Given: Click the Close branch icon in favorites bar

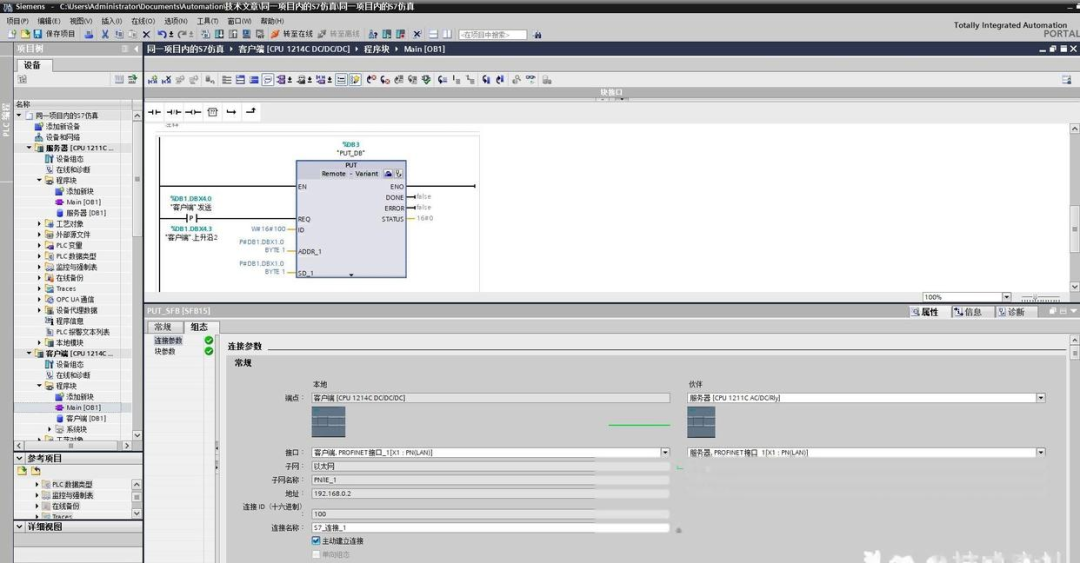Looking at the screenshot, I should click(x=251, y=112).
